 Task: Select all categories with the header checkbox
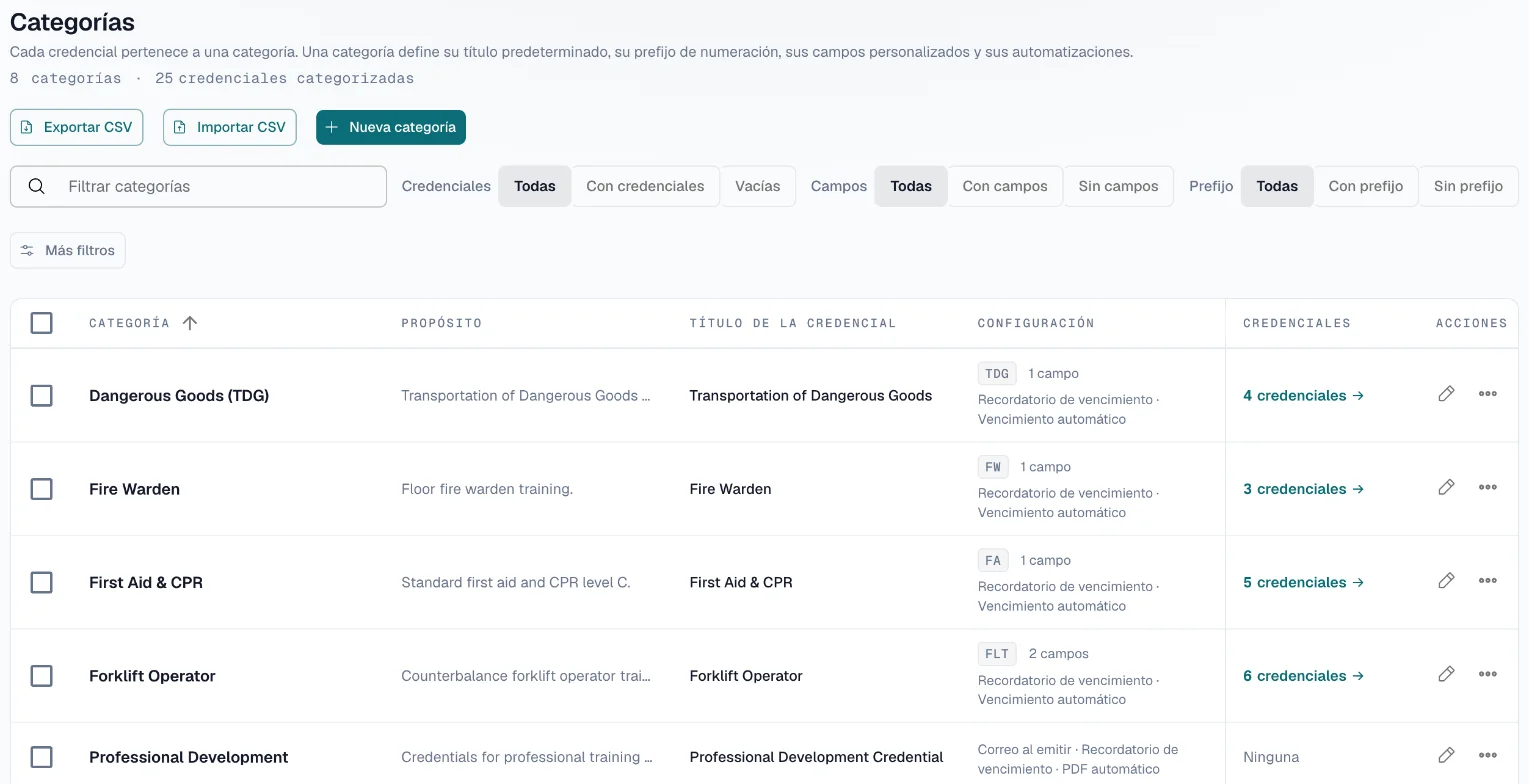pyautogui.click(x=41, y=323)
